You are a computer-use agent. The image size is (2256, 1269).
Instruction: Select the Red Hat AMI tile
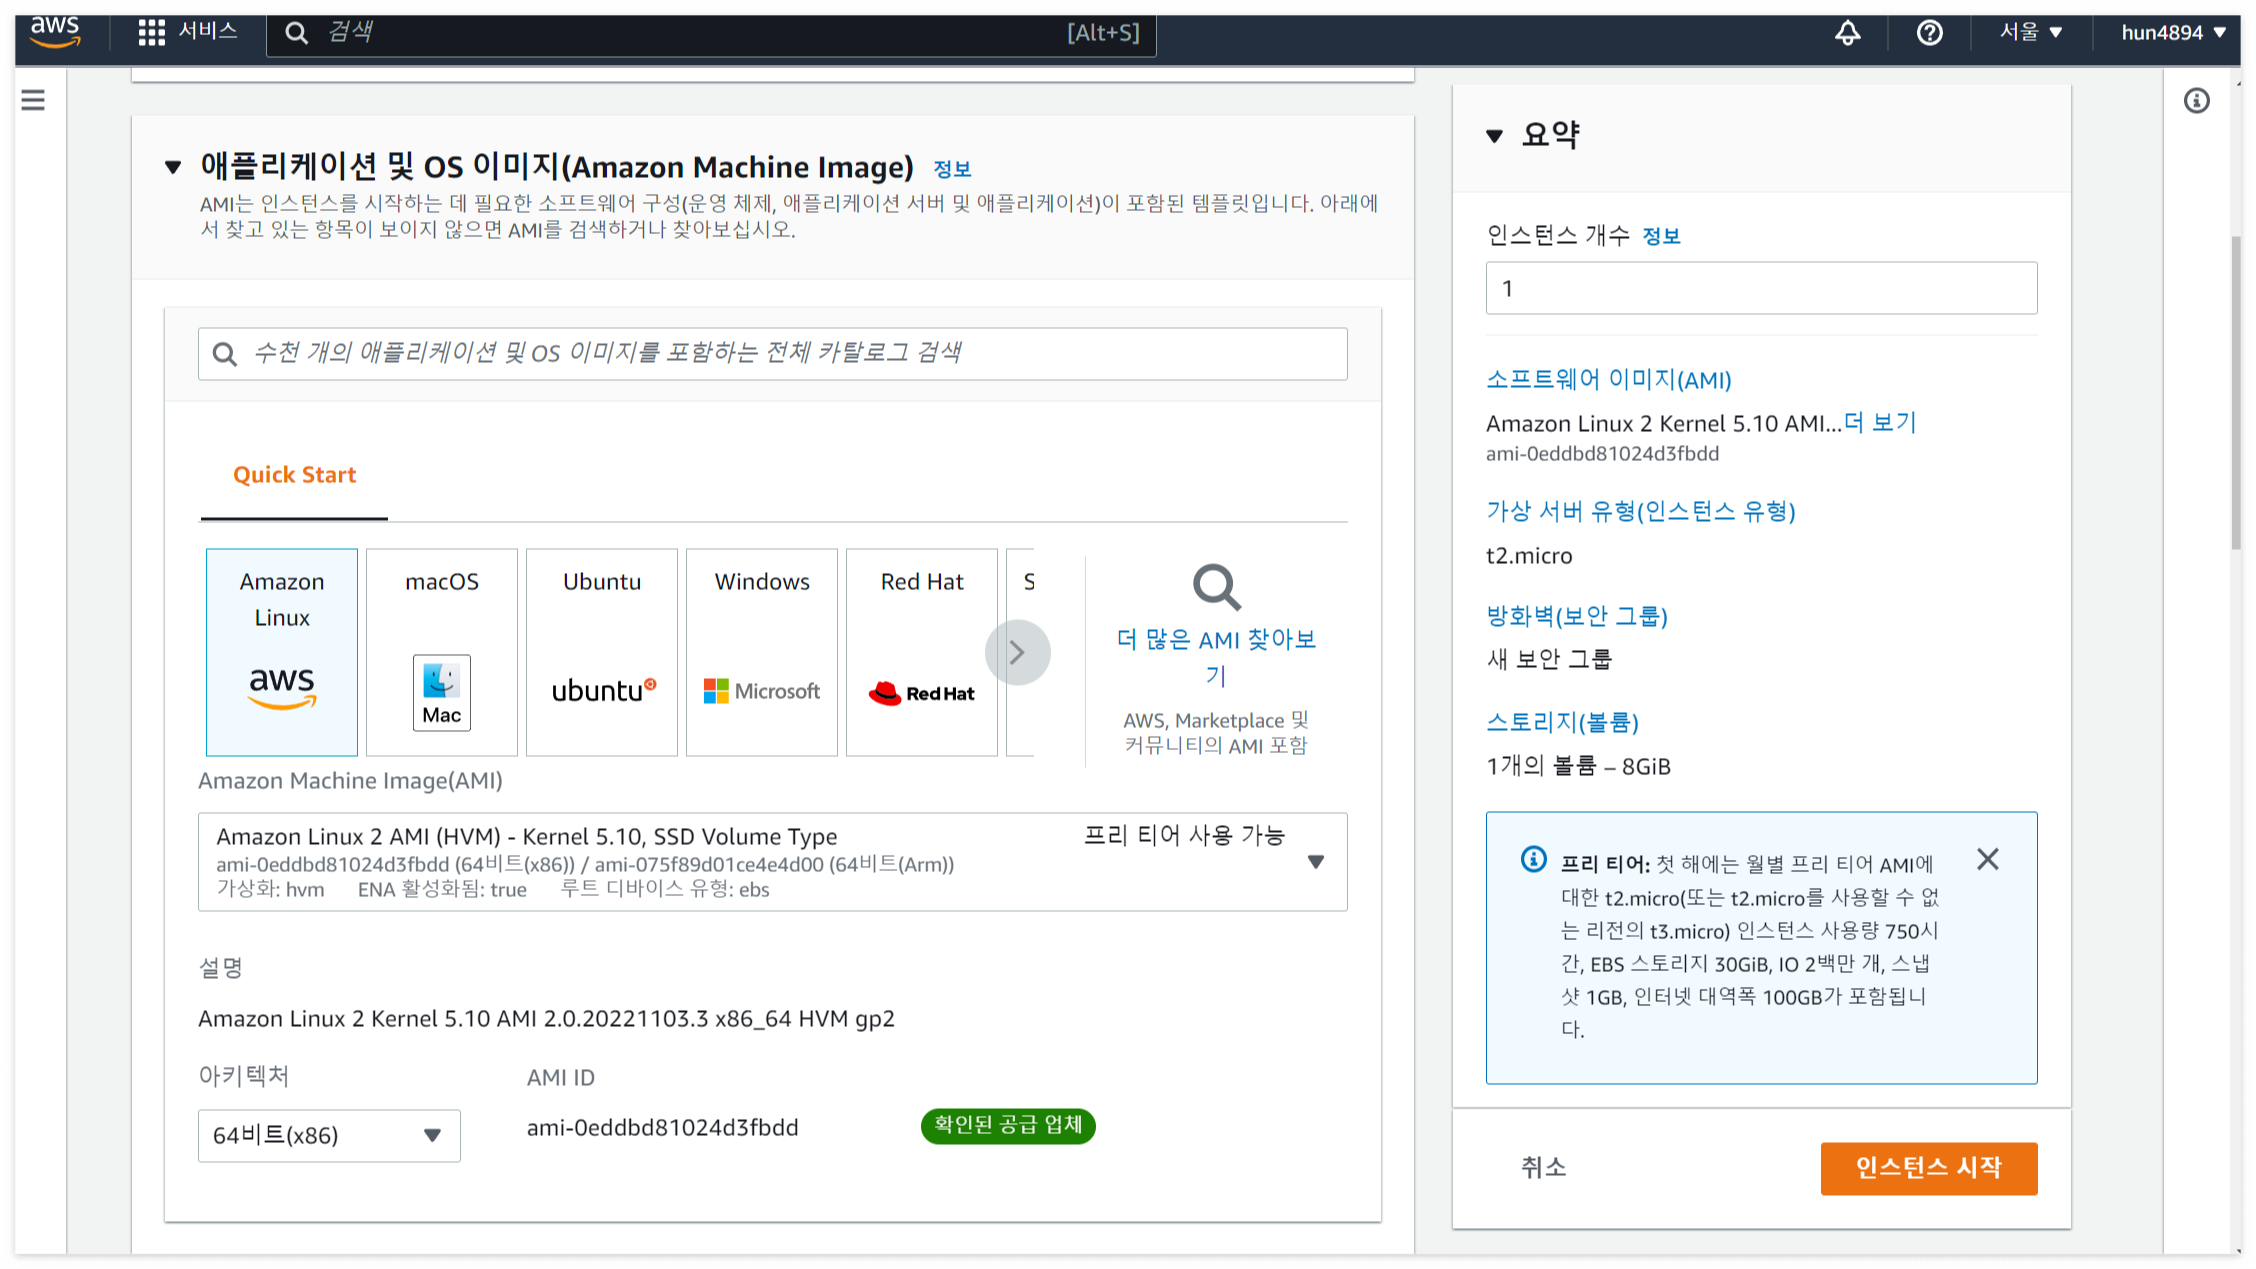(x=921, y=651)
